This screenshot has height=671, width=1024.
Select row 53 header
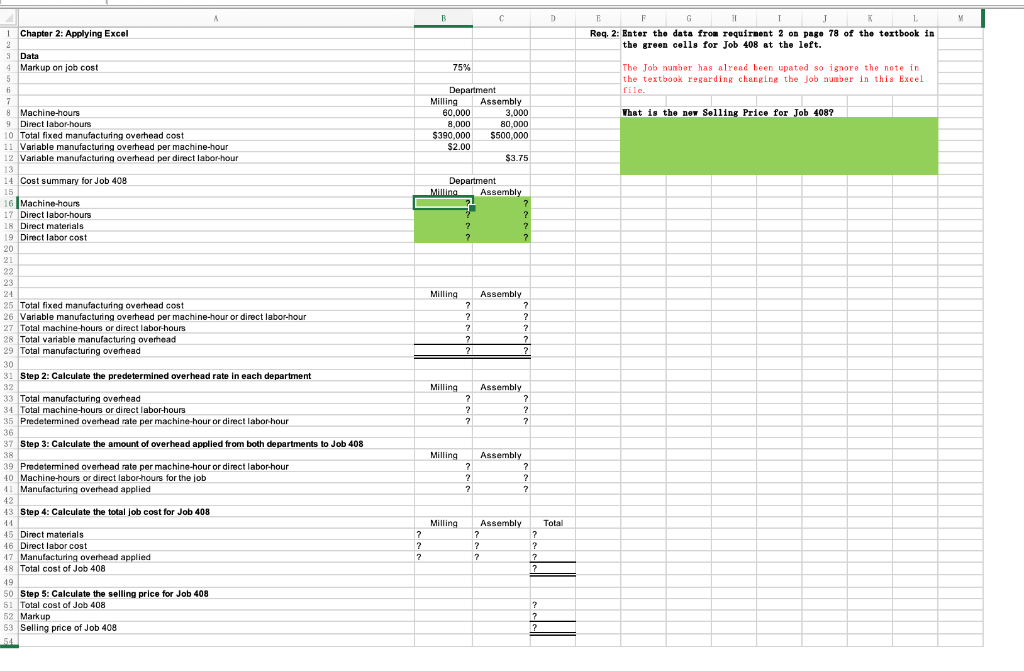tap(6, 628)
